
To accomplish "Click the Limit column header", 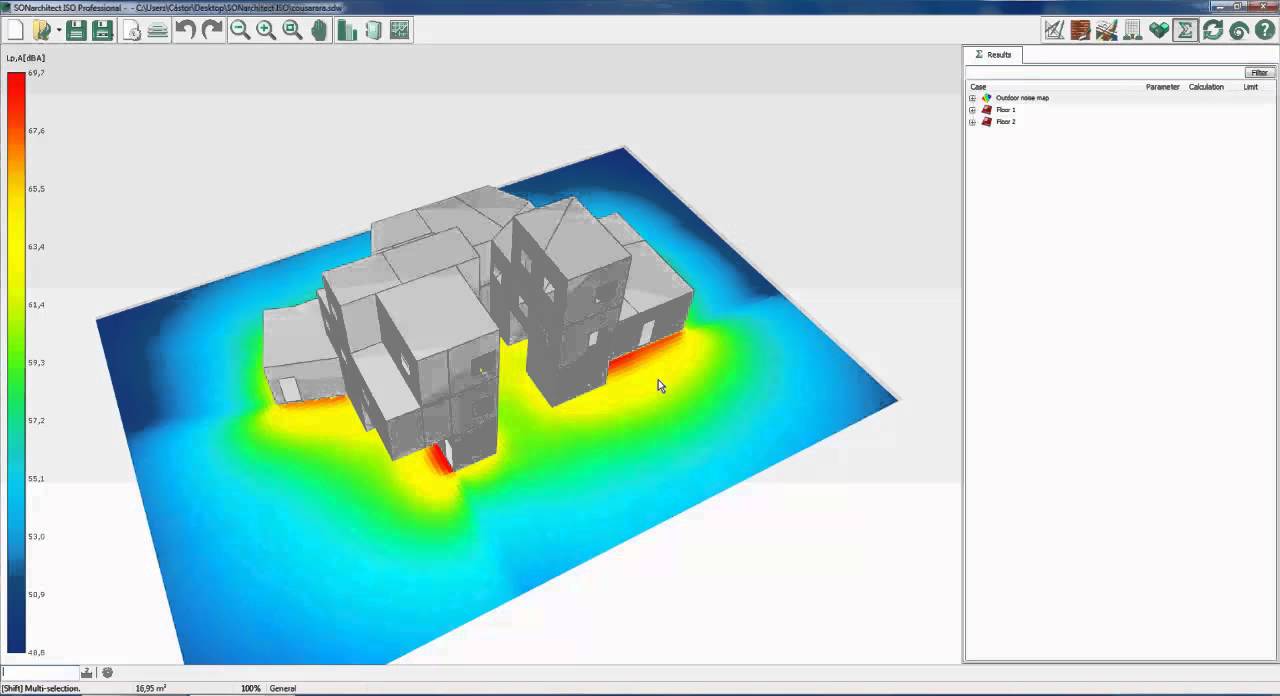I will coord(1250,87).
